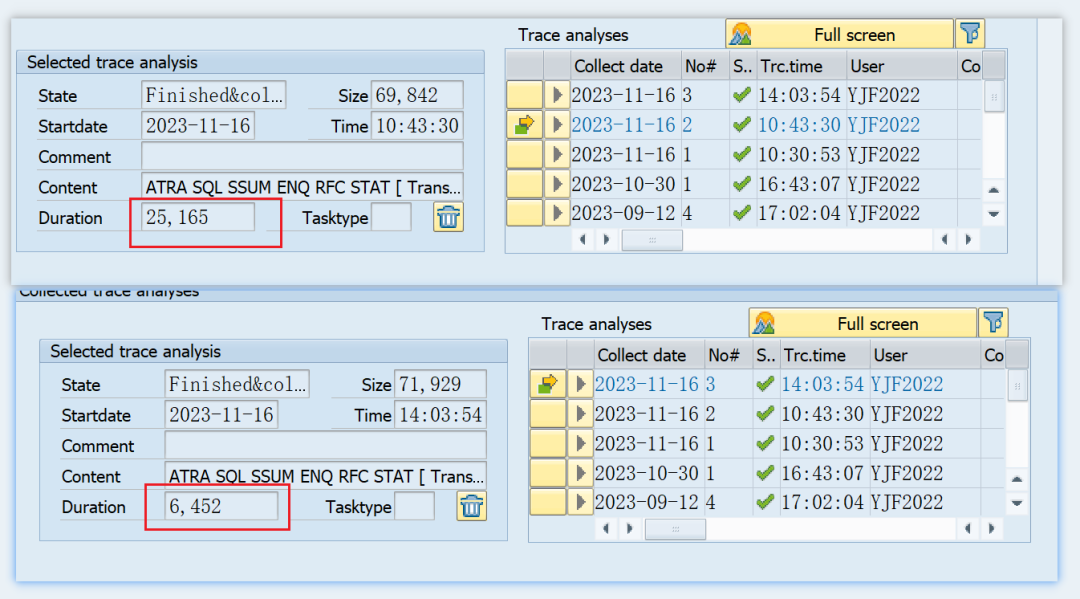
Task: Expand the 14:03:54 row arrow in bottom table
Action: (581, 384)
